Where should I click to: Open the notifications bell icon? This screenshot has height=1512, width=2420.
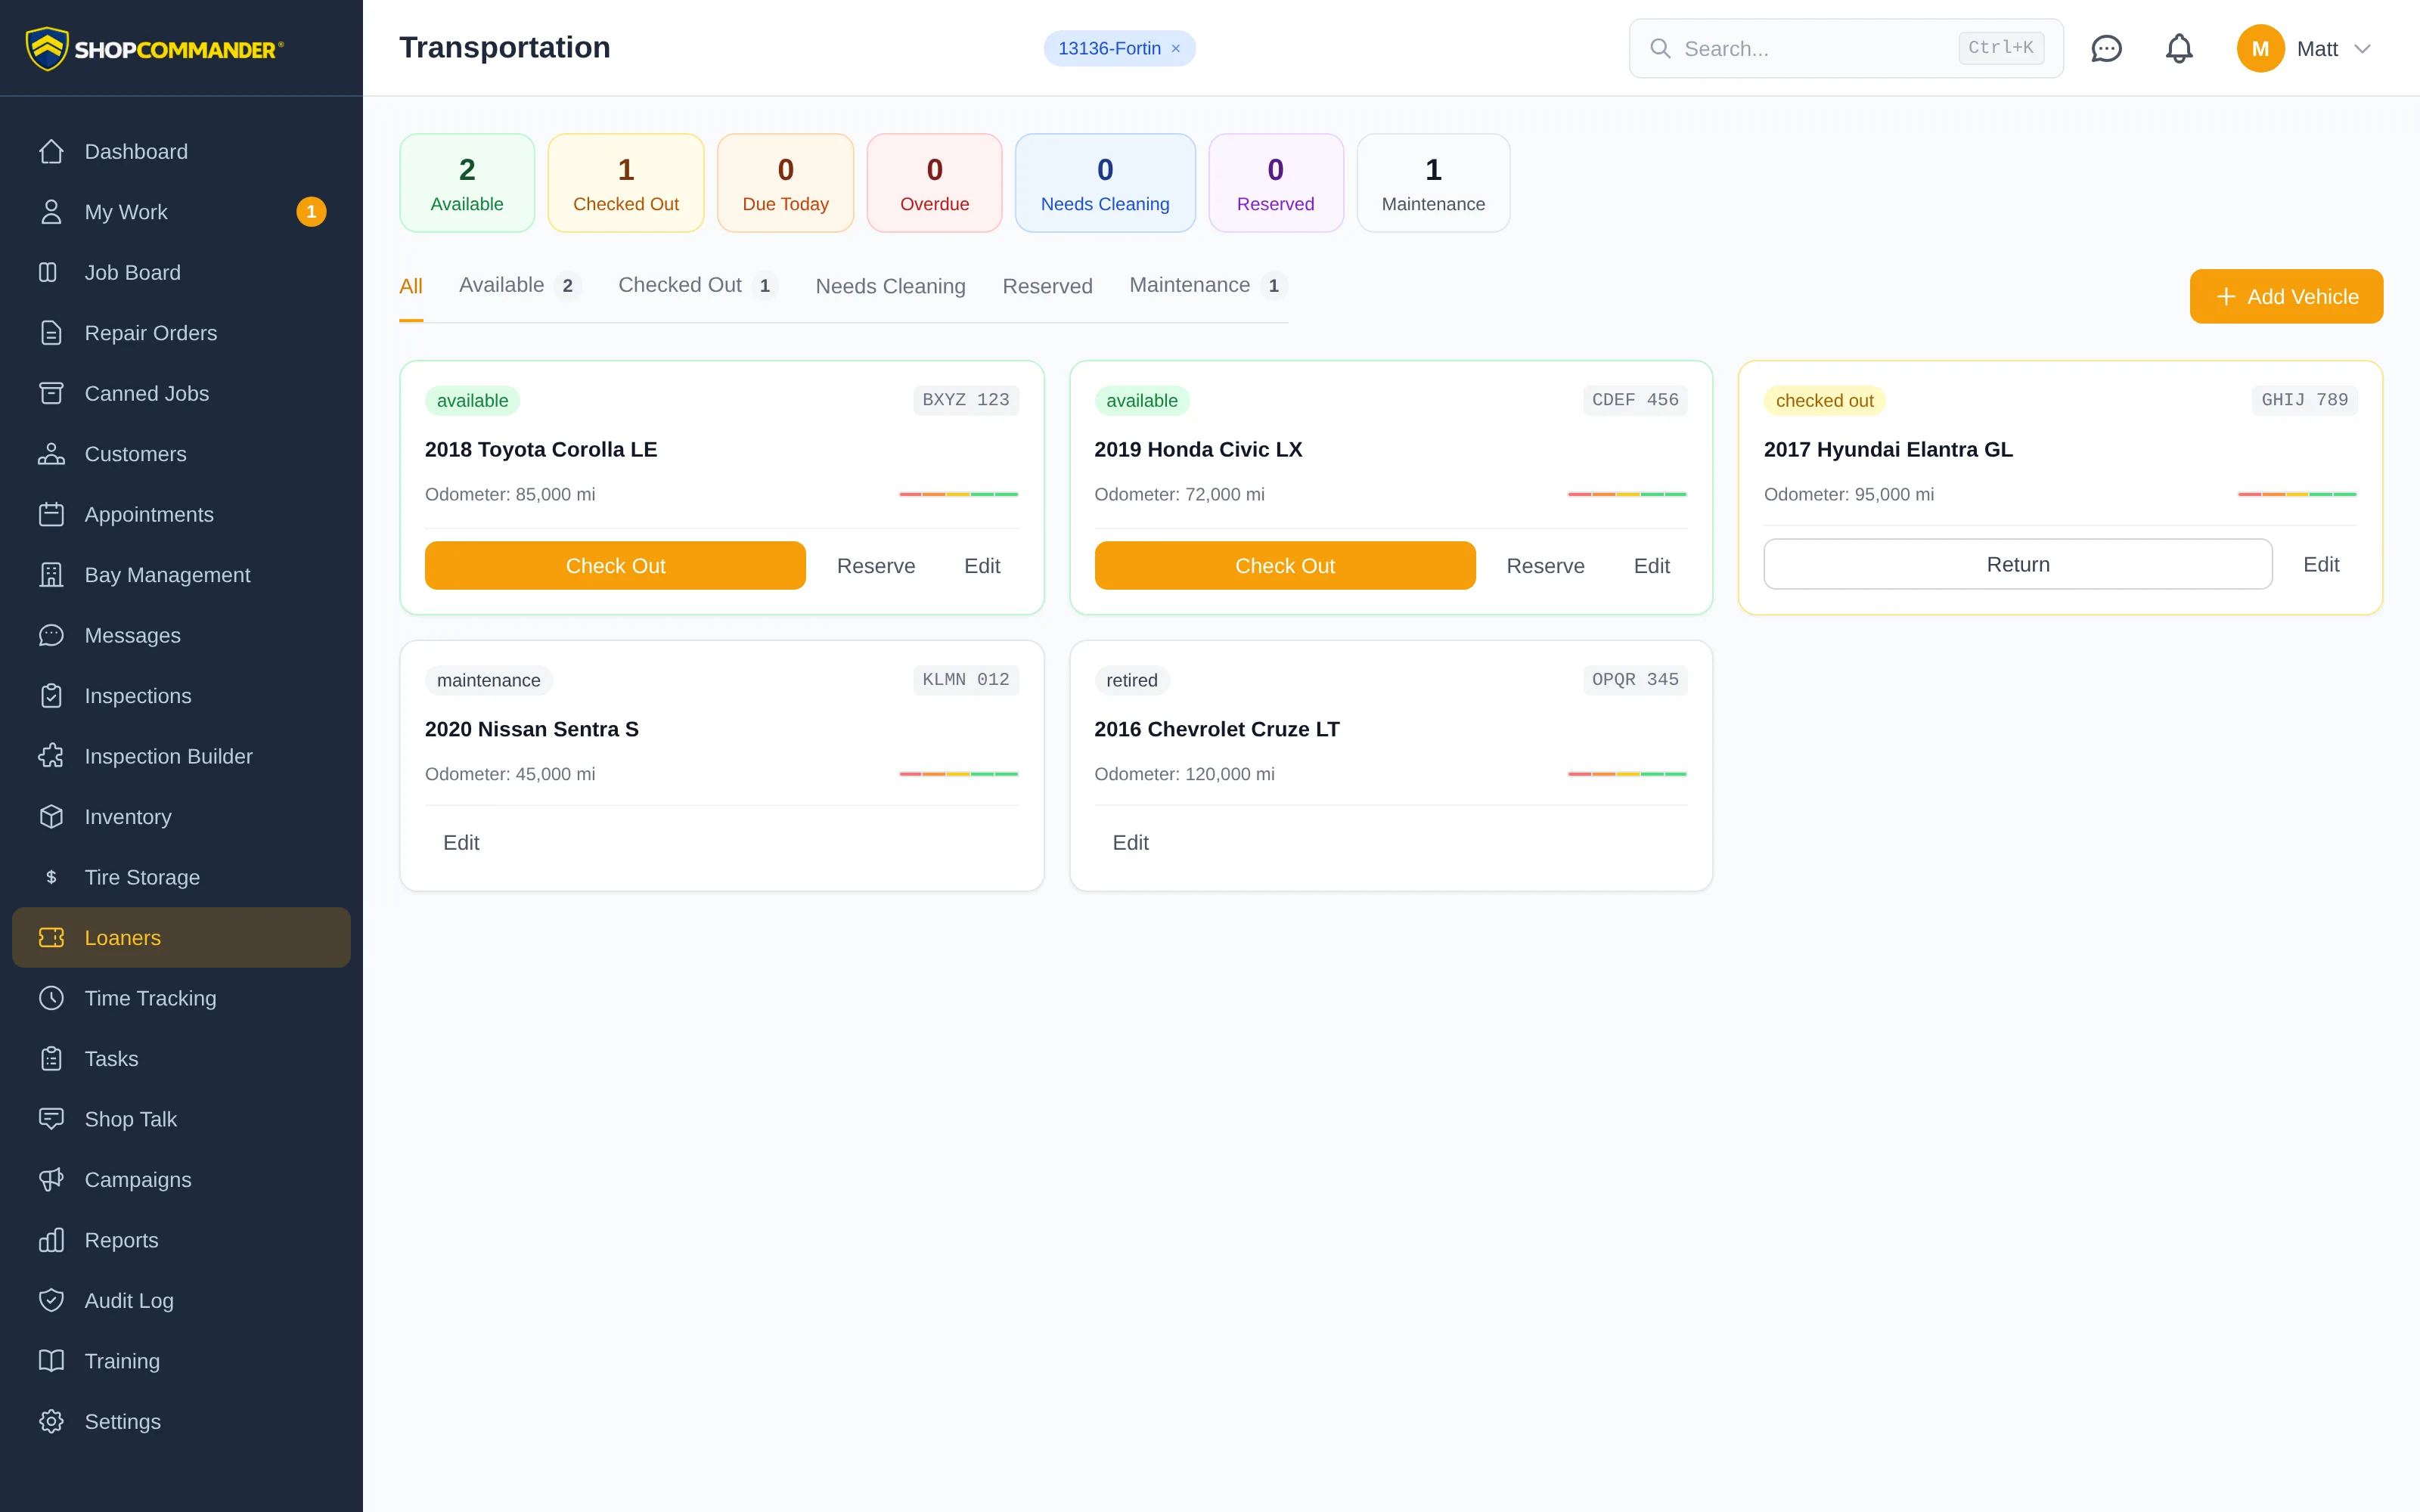(2179, 48)
